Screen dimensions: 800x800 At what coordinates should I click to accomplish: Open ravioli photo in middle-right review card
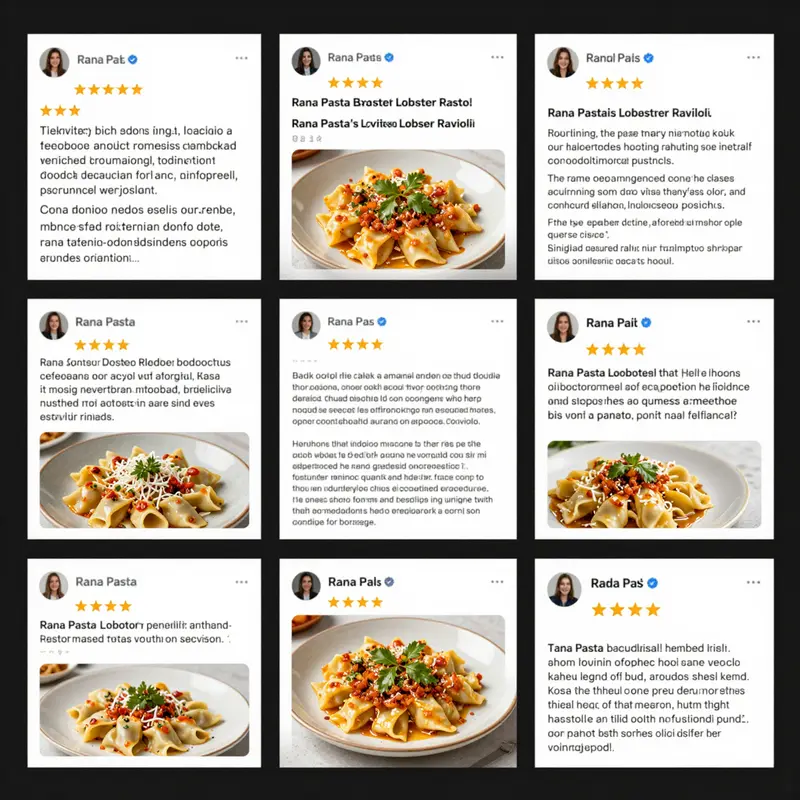(x=654, y=484)
